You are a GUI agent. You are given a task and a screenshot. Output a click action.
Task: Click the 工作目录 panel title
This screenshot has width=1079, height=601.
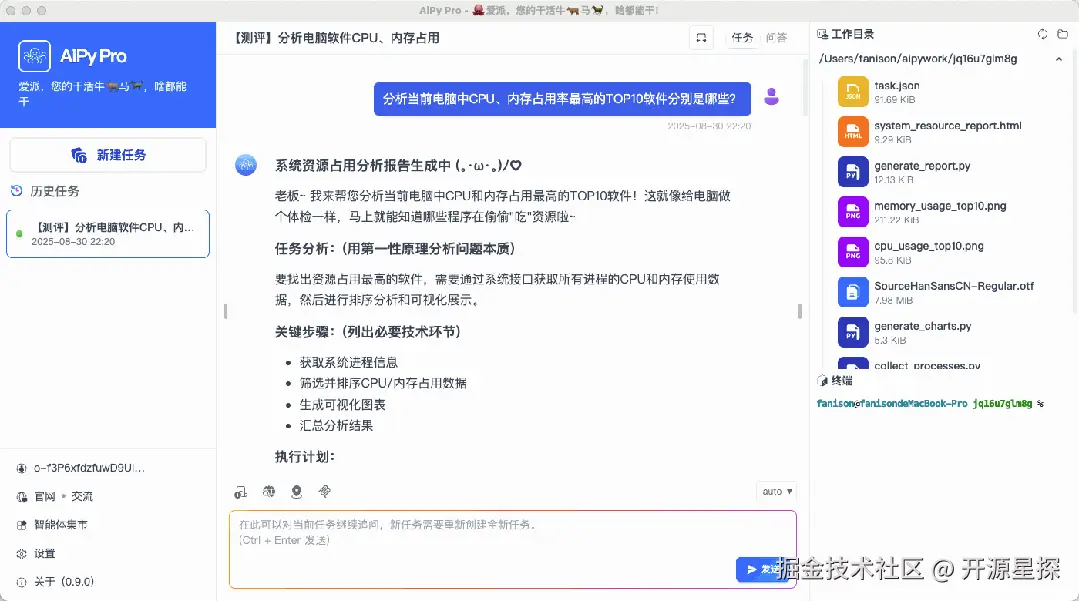click(x=852, y=34)
